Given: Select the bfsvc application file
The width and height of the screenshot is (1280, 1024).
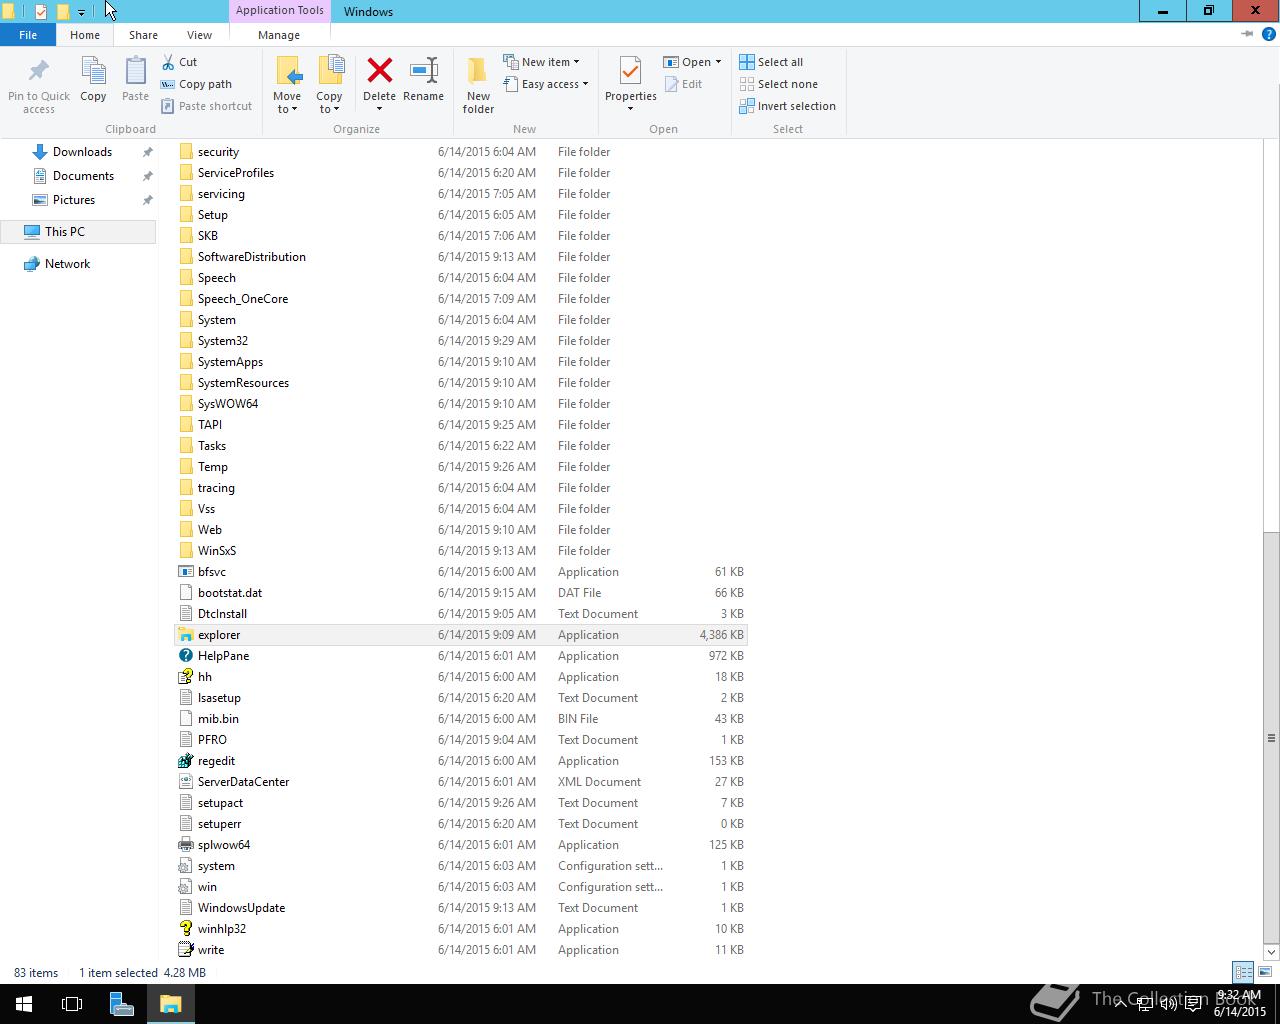Looking at the screenshot, I should (461, 572).
